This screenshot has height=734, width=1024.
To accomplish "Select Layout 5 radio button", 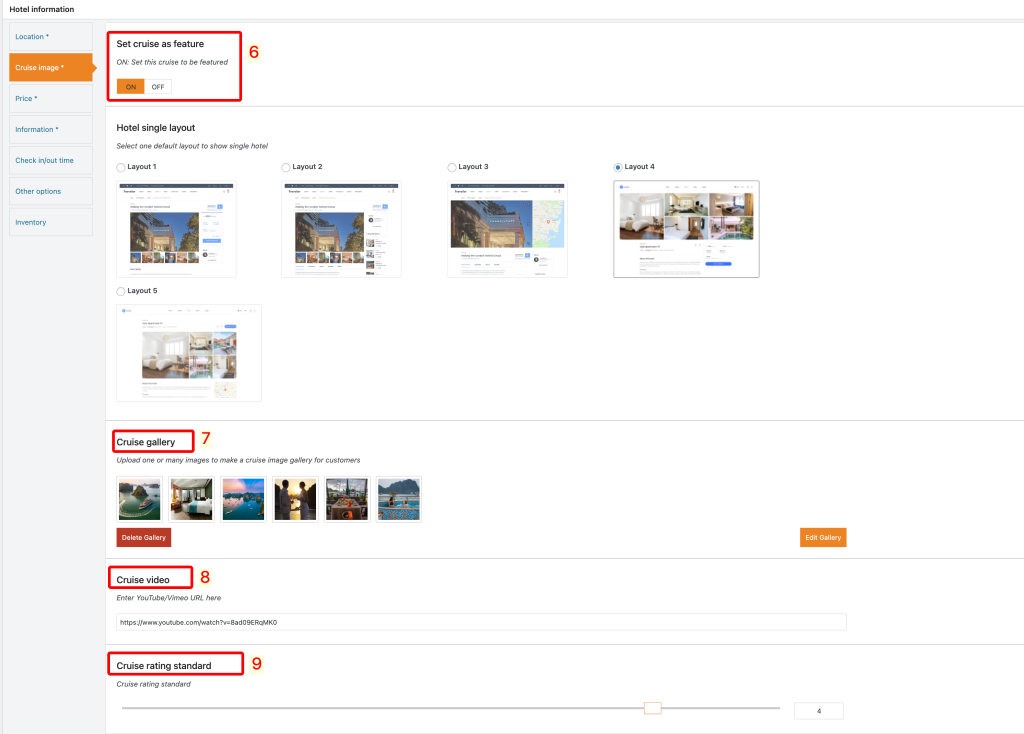I will (x=122, y=291).
